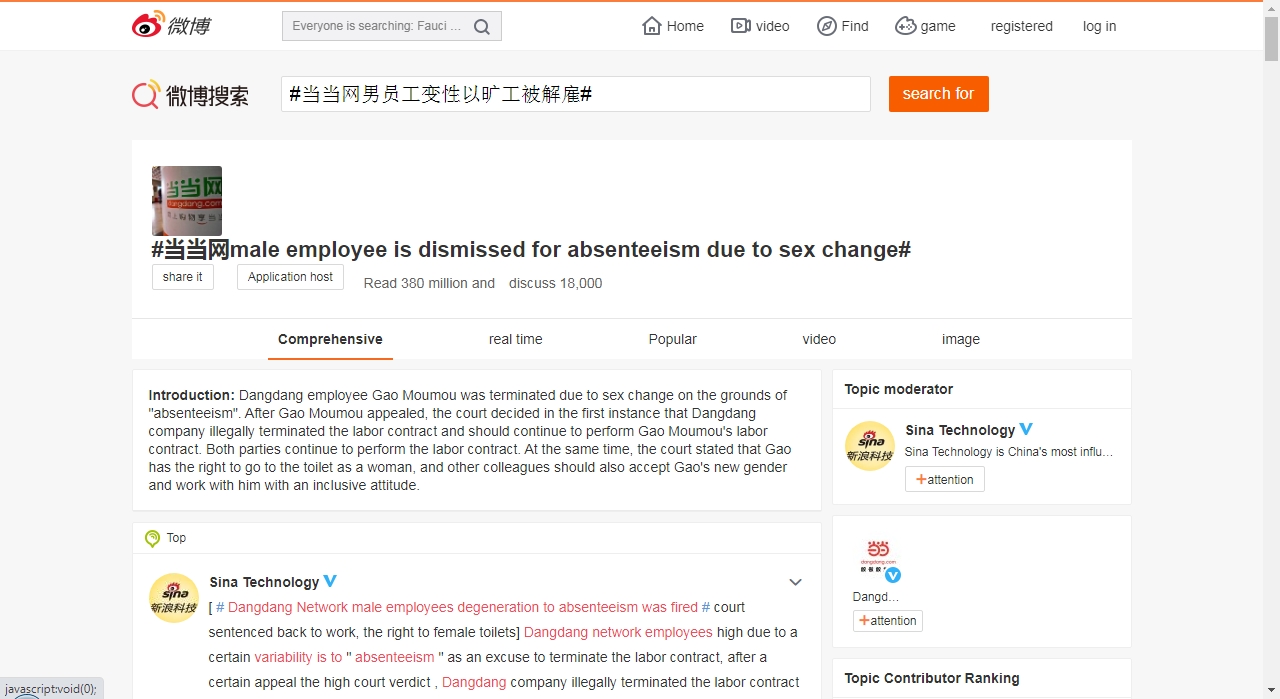This screenshot has height=699, width=1280.
Task: Click the Dangdang topic cover image
Action: [x=187, y=201]
